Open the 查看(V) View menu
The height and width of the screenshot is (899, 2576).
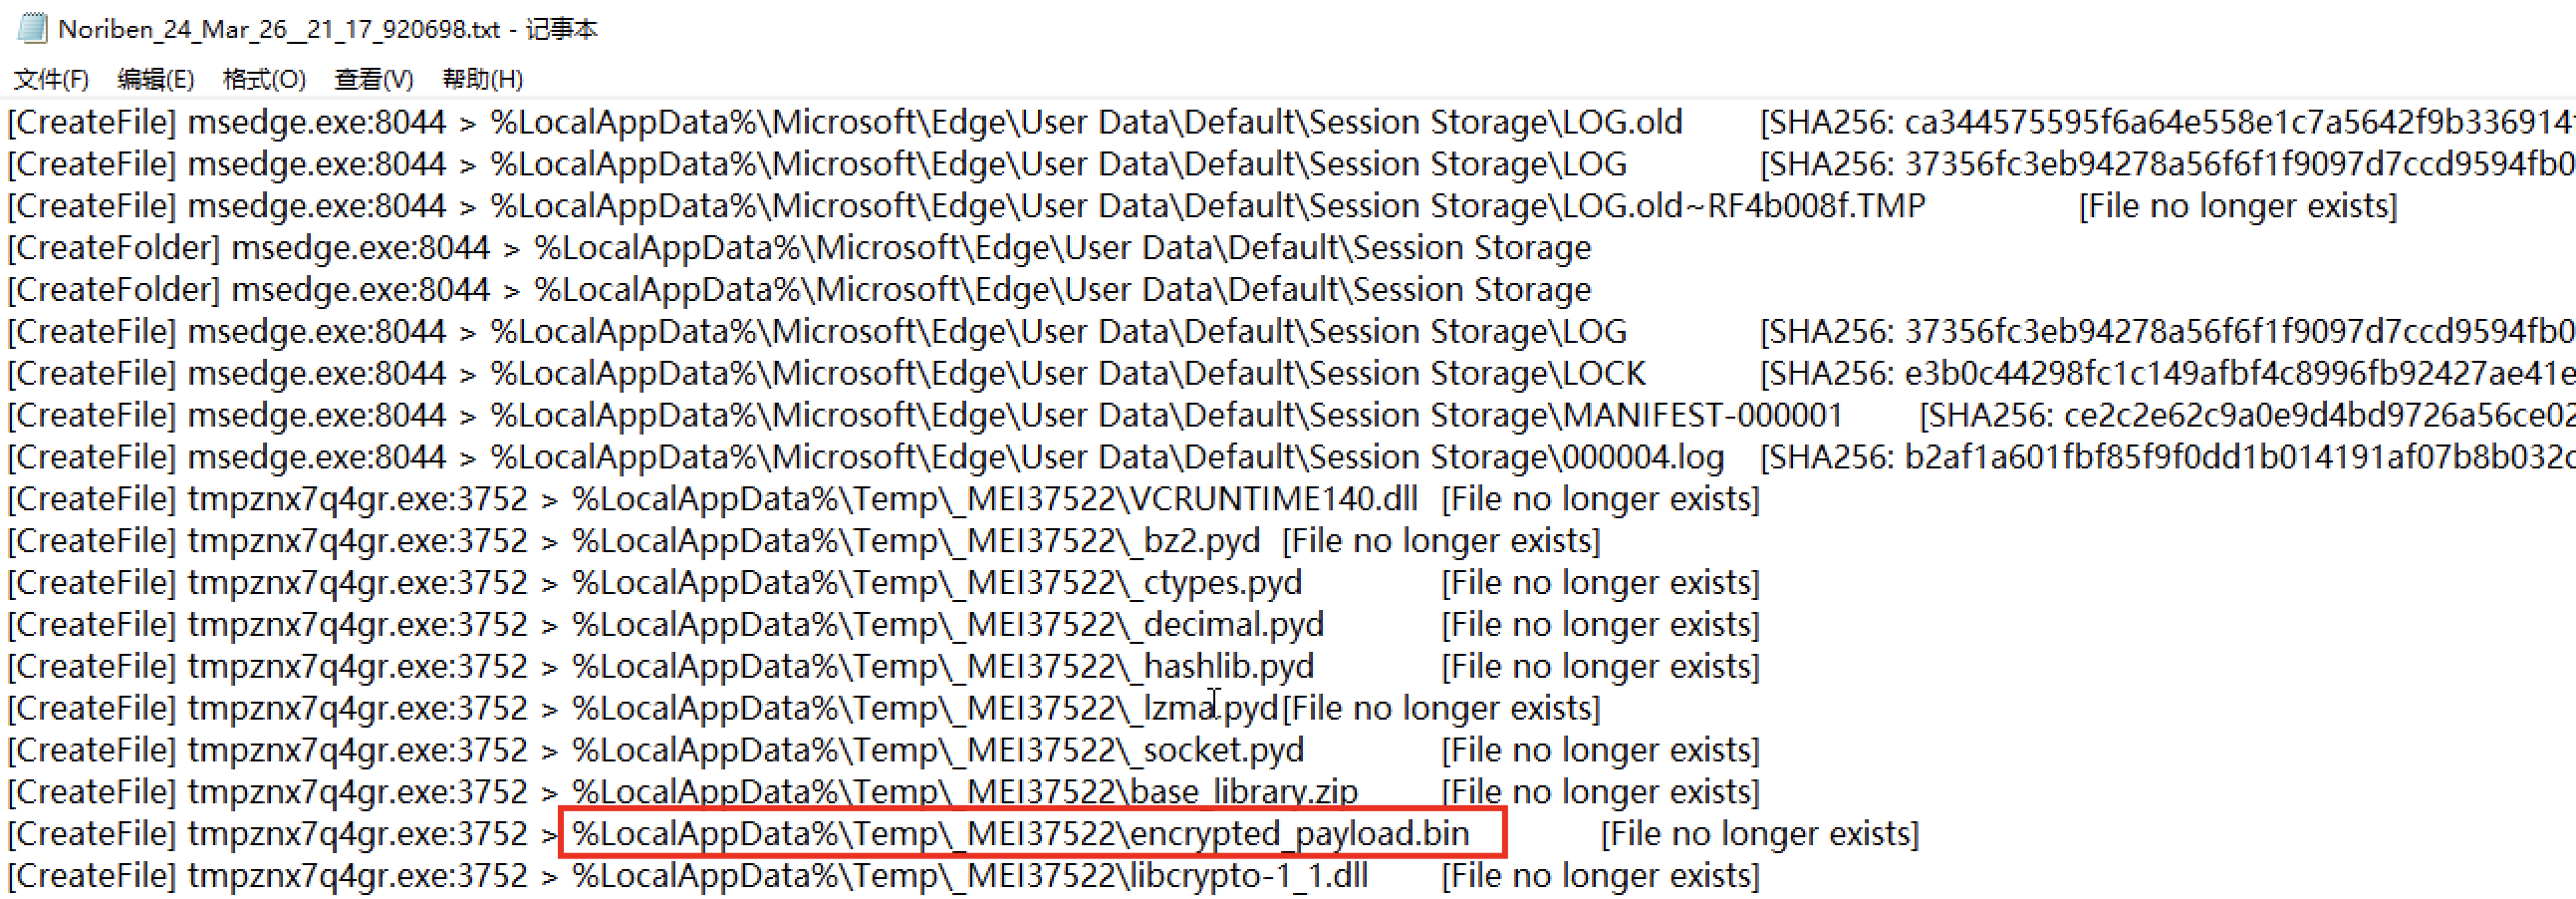coord(373,79)
